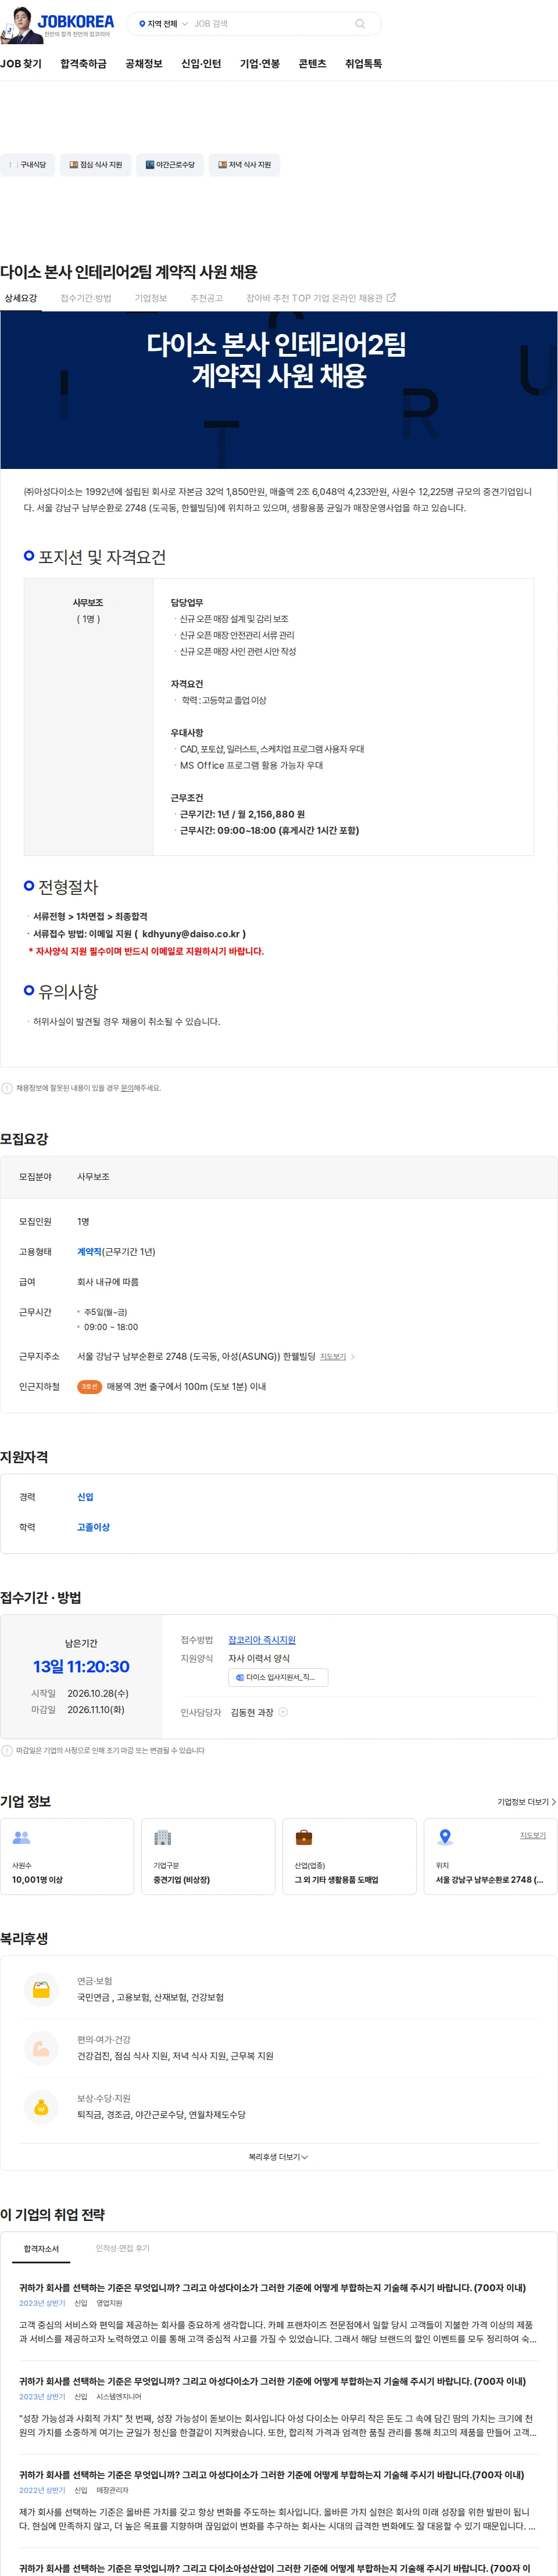Click the info icon beside 마감일은 기업의 사정

click(x=7, y=1751)
